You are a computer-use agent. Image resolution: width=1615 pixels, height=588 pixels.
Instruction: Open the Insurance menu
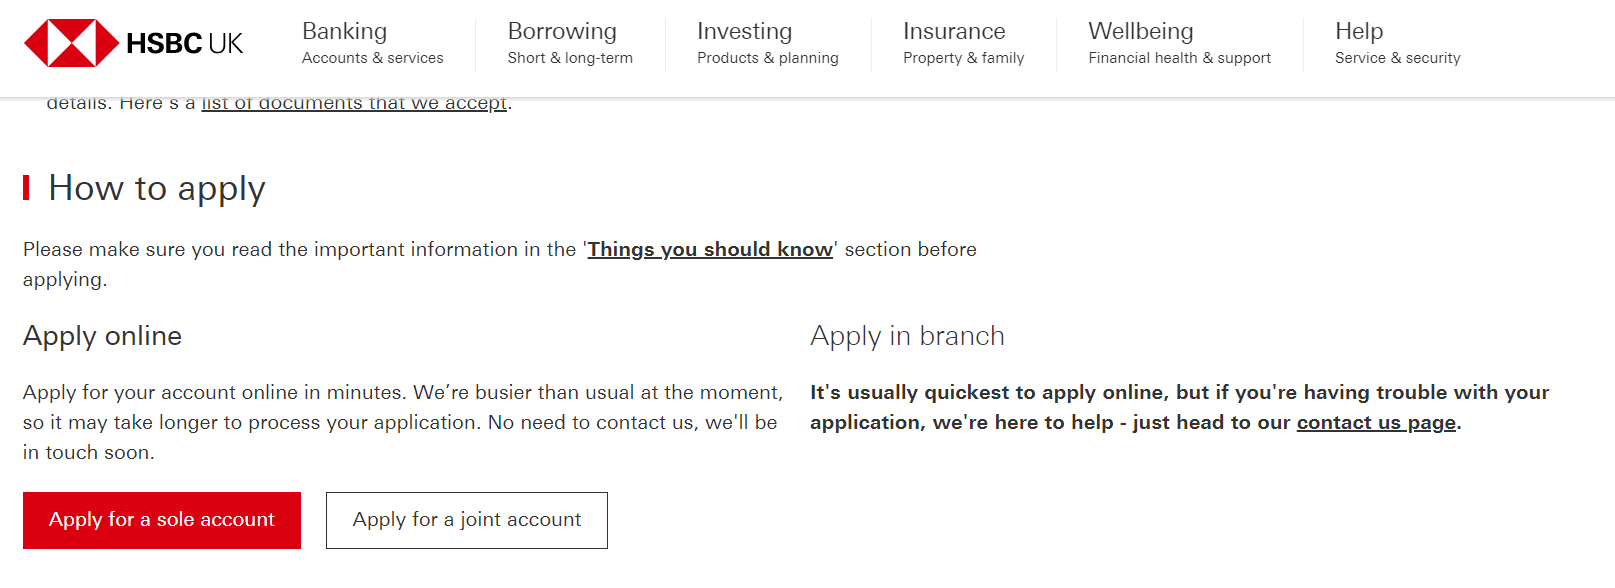point(954,31)
